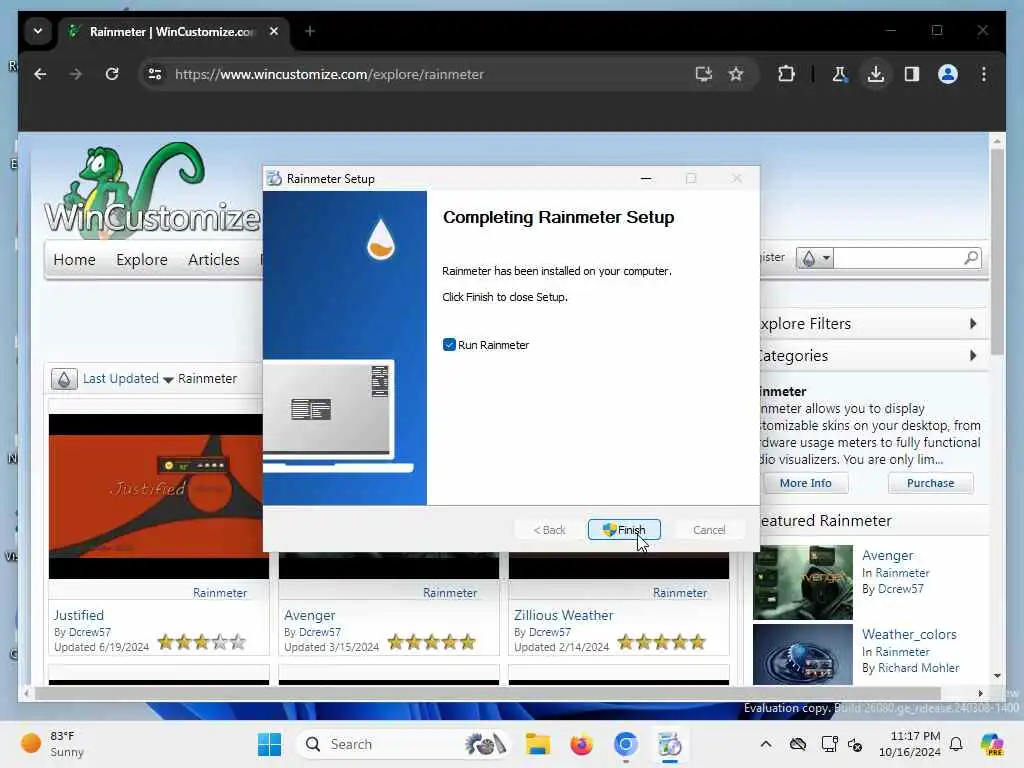Image resolution: width=1024 pixels, height=768 pixels.
Task: Open the browser profile avatar
Action: pyautogui.click(x=948, y=74)
